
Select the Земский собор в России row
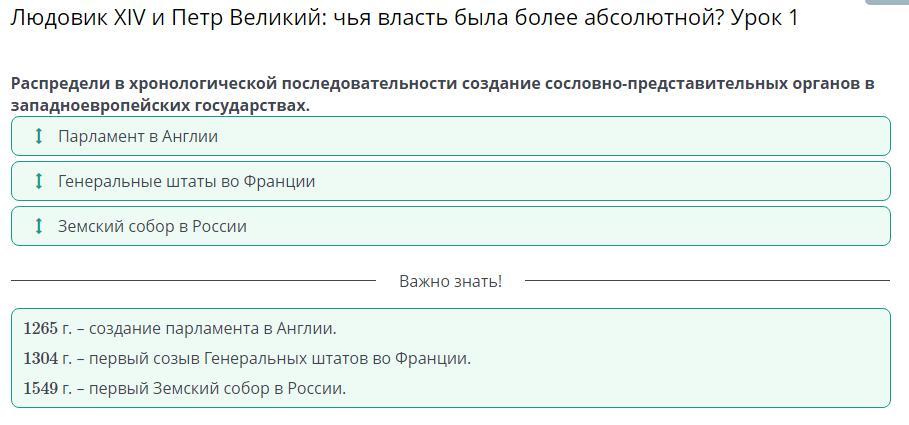[450, 226]
